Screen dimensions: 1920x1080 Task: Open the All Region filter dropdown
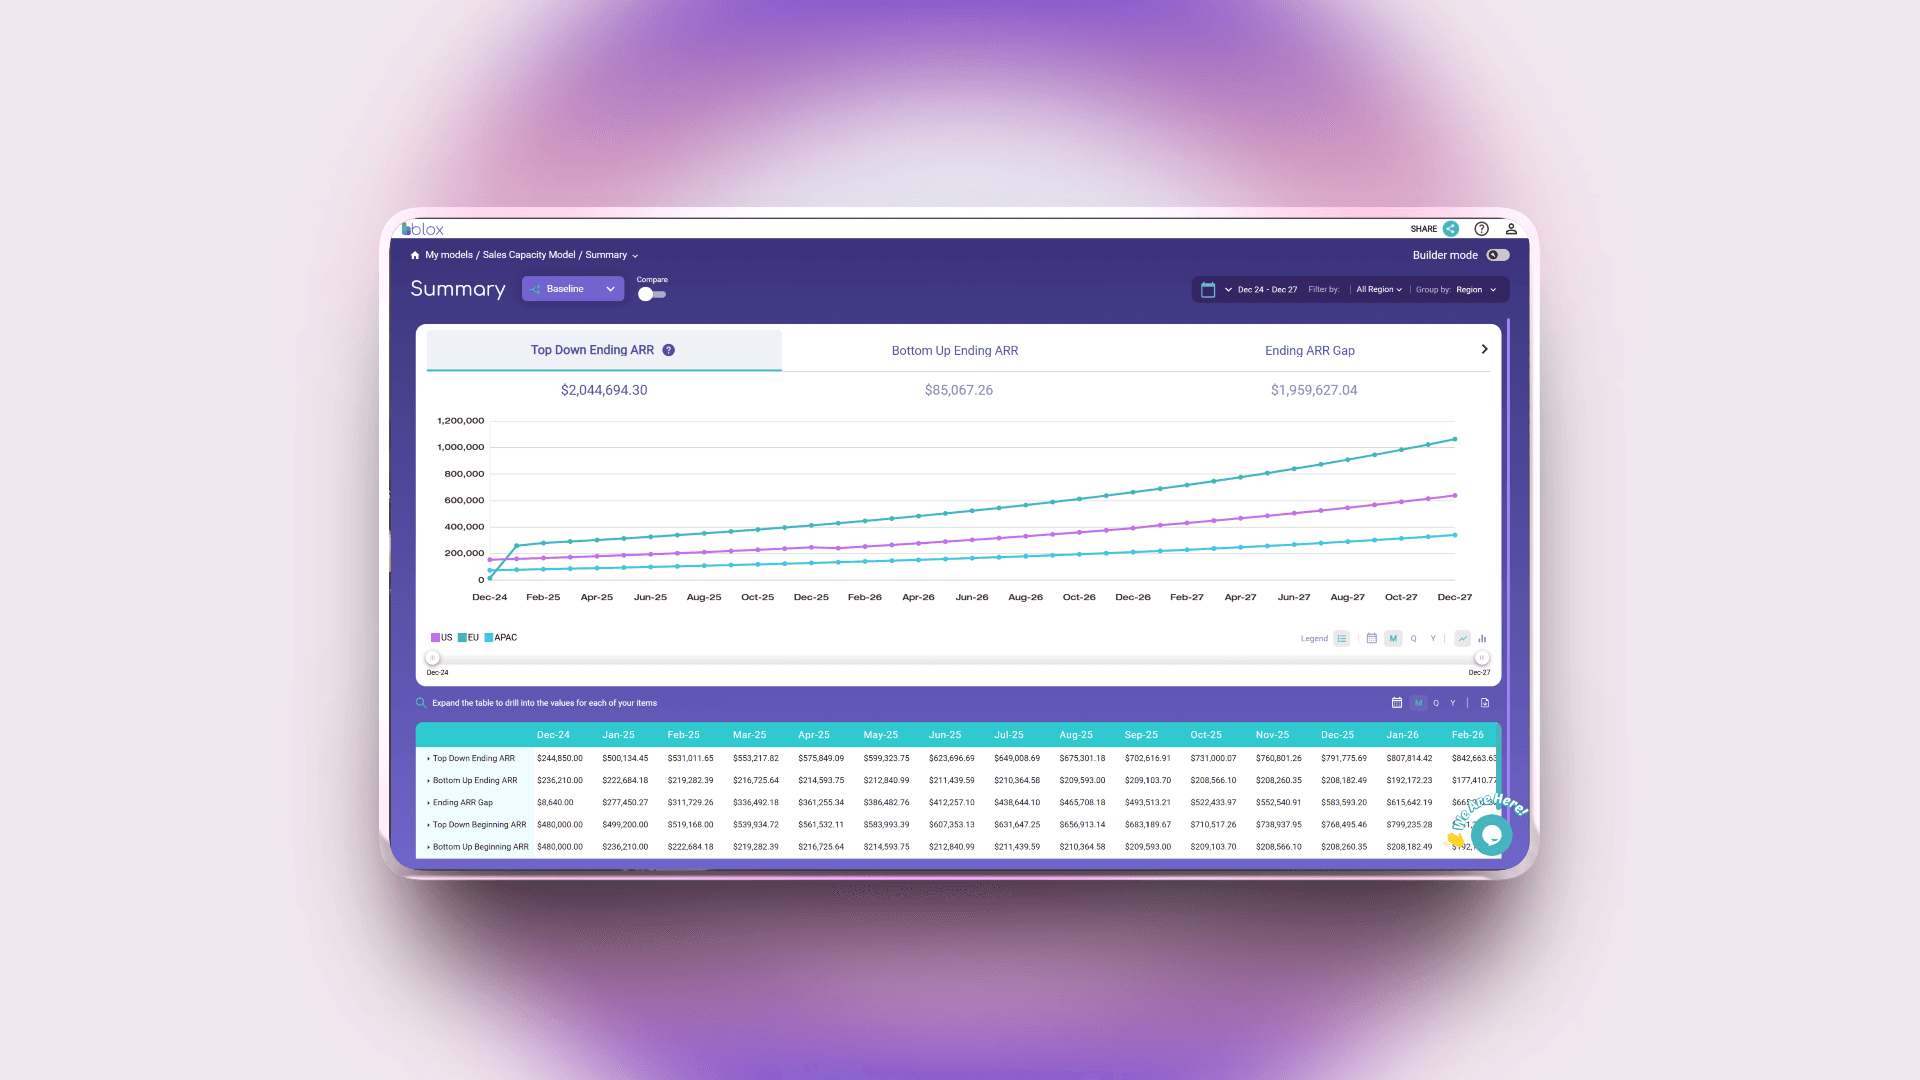click(x=1379, y=290)
